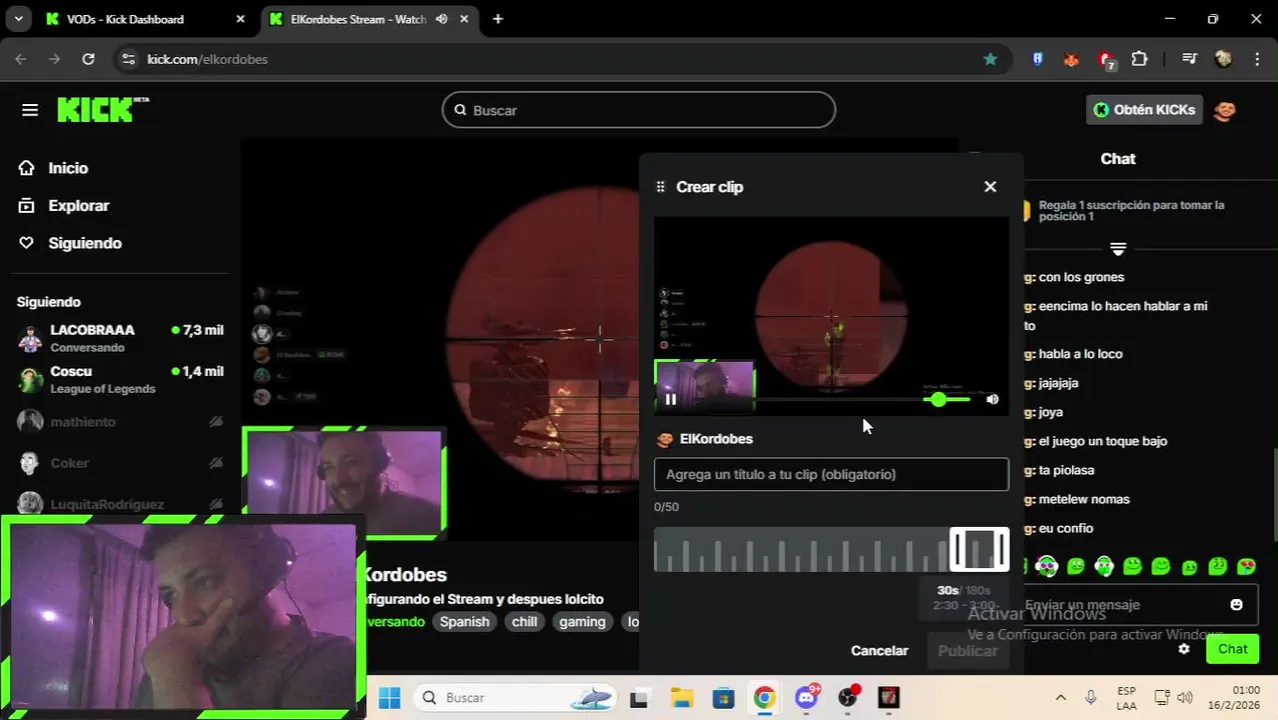Select the headphones emote with purple glasses
This screenshot has height=720, width=1278.
pyautogui.click(x=1047, y=567)
